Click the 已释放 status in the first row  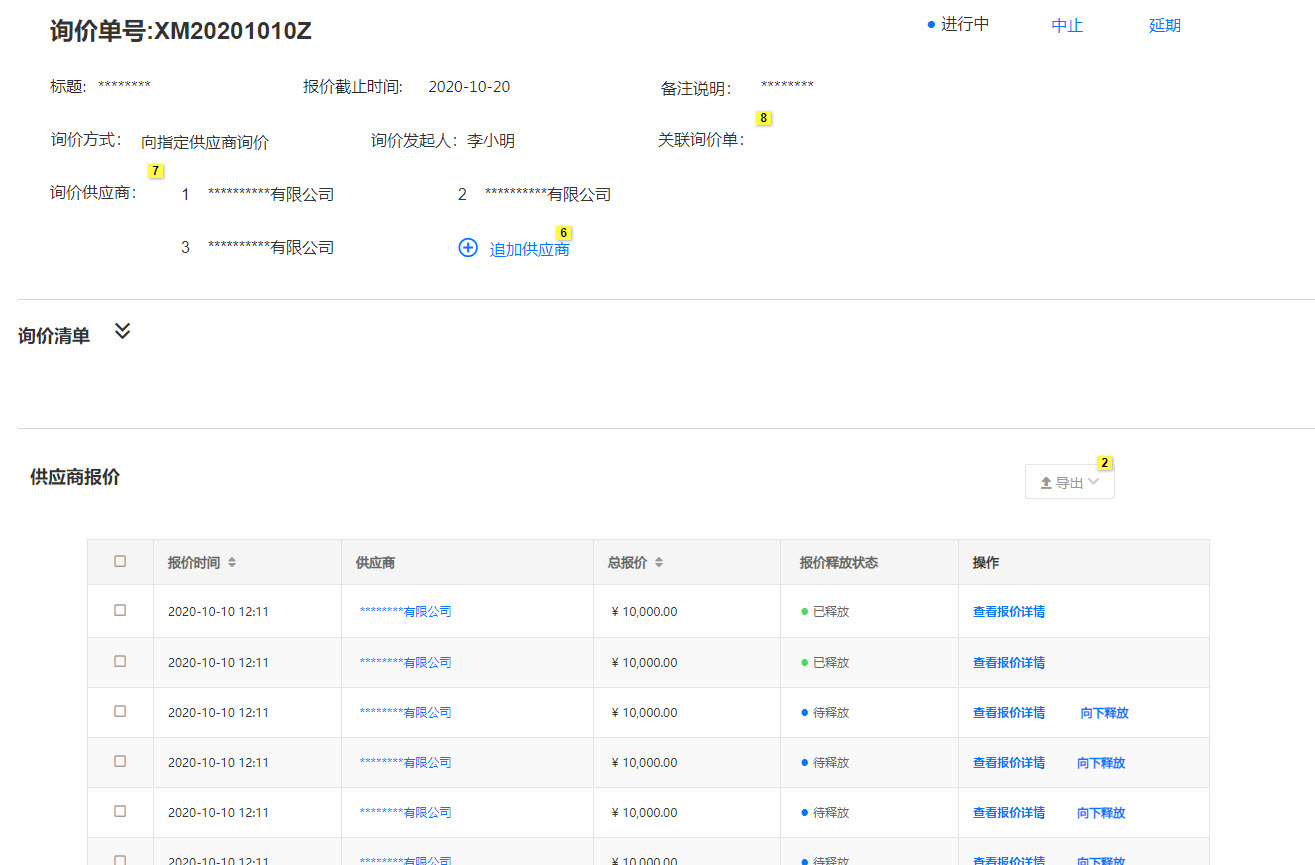click(x=825, y=612)
